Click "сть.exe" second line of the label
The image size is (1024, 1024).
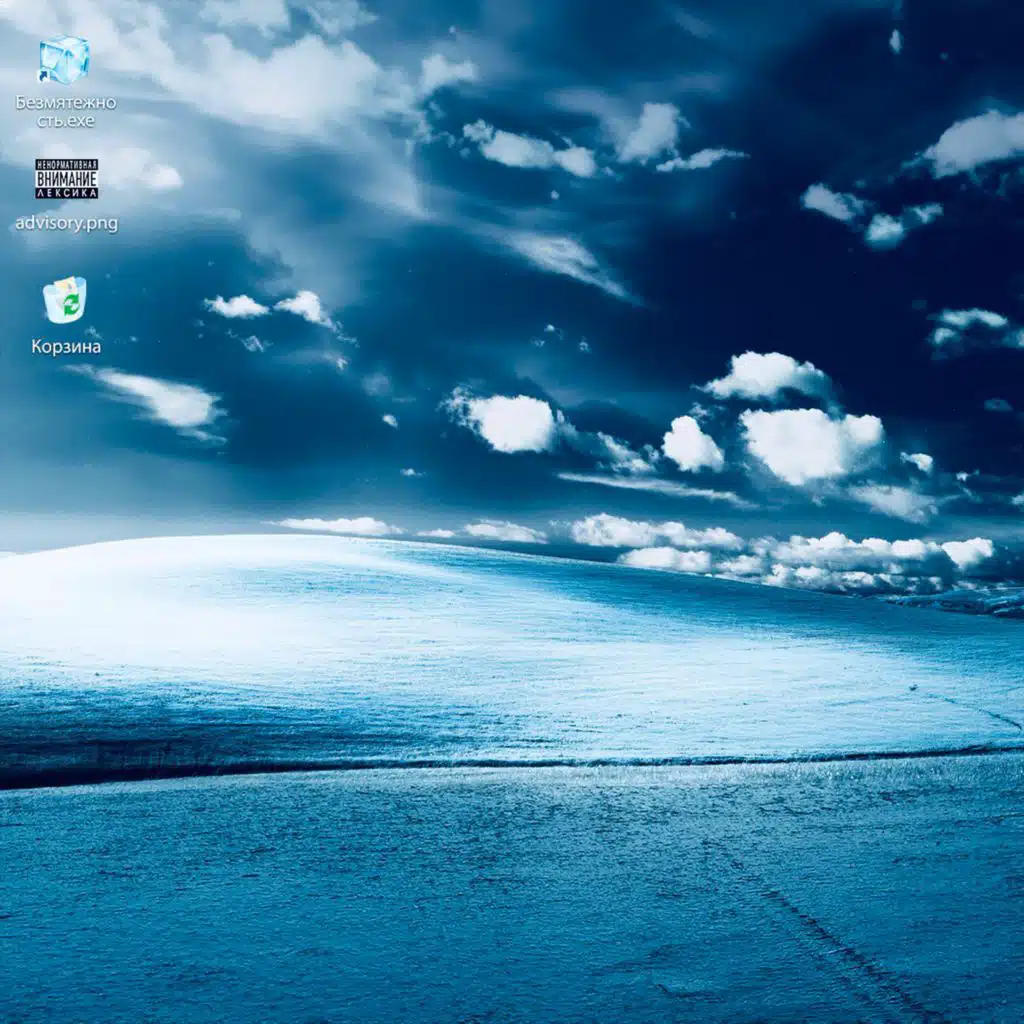pyautogui.click(x=66, y=121)
